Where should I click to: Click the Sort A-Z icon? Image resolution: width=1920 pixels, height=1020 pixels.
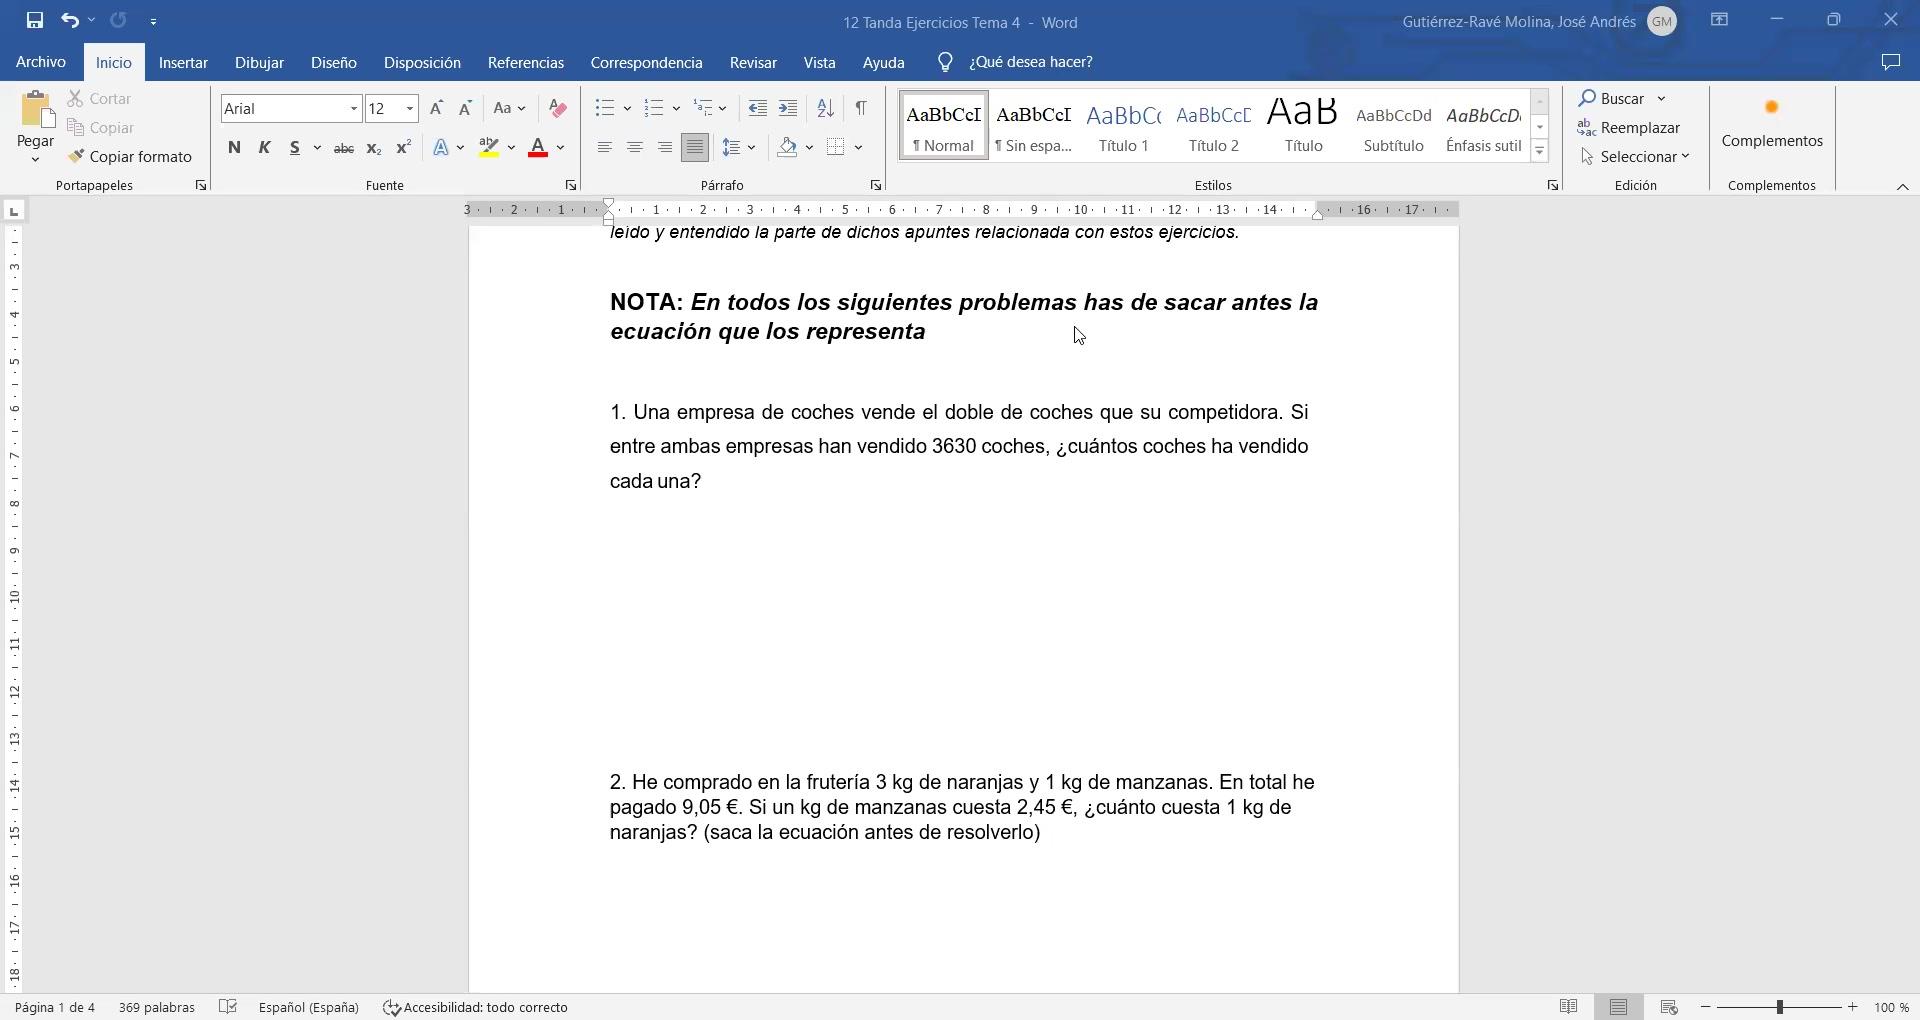(x=825, y=108)
